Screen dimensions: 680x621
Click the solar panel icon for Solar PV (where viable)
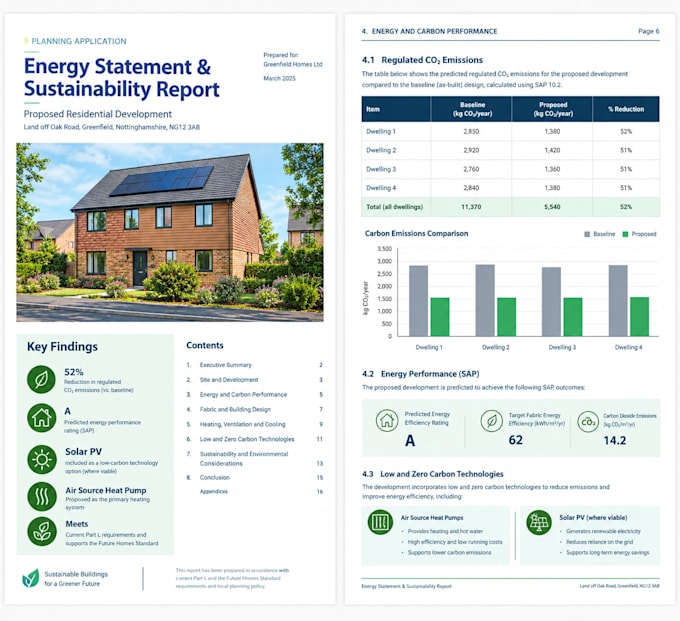(539, 522)
